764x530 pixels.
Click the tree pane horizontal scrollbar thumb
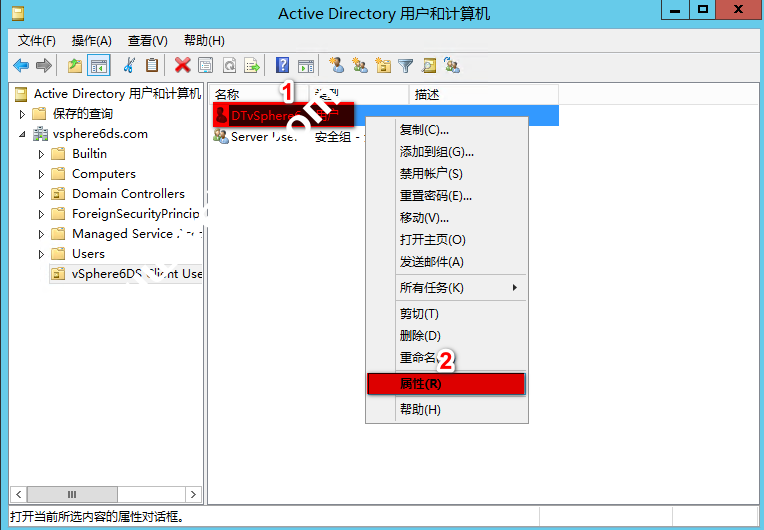point(72,494)
